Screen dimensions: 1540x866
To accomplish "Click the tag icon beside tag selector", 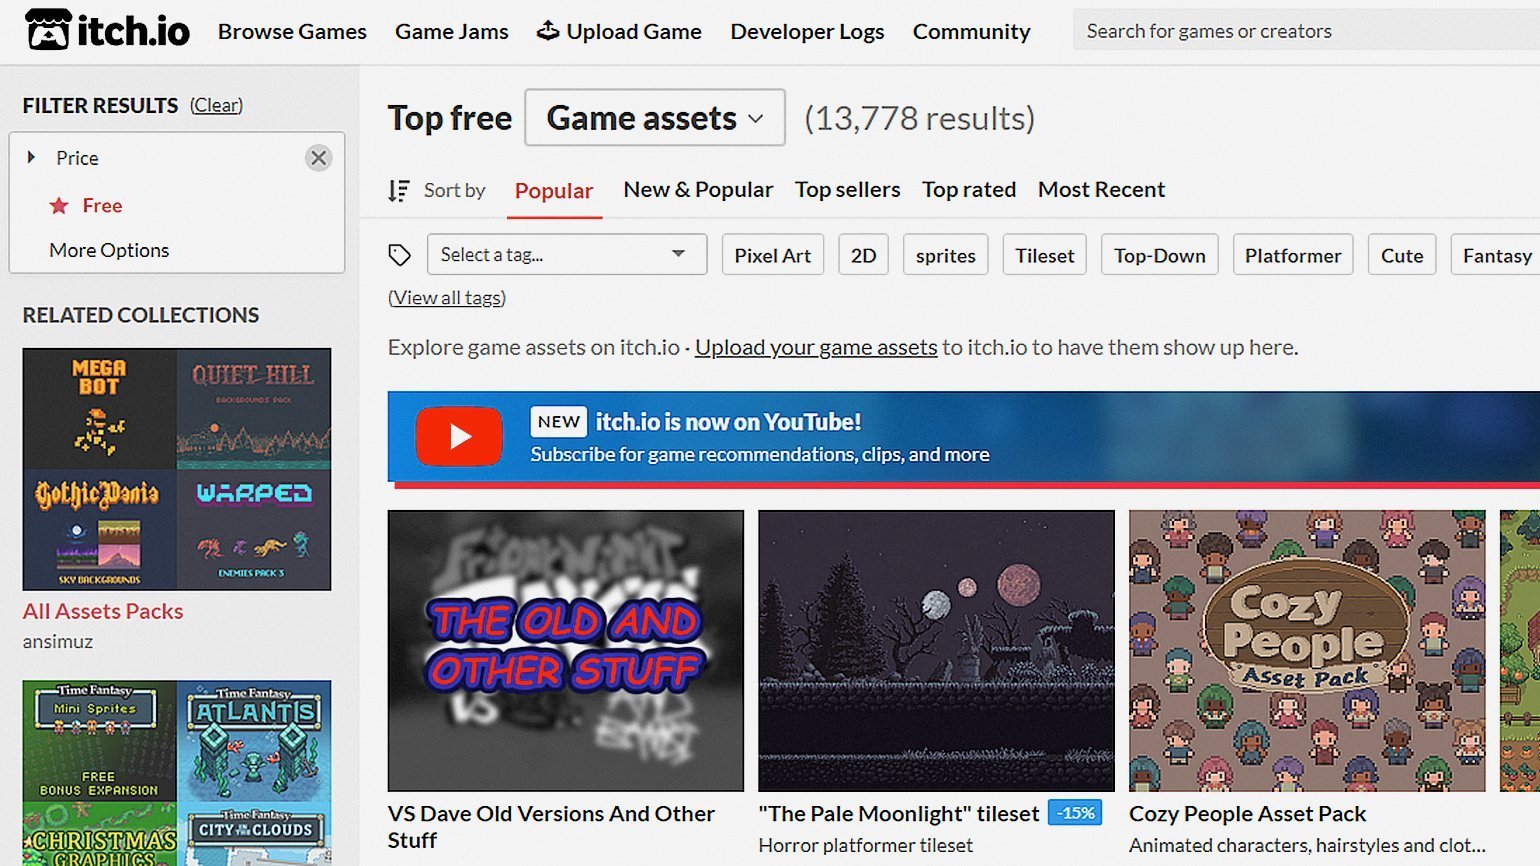I will tap(400, 255).
